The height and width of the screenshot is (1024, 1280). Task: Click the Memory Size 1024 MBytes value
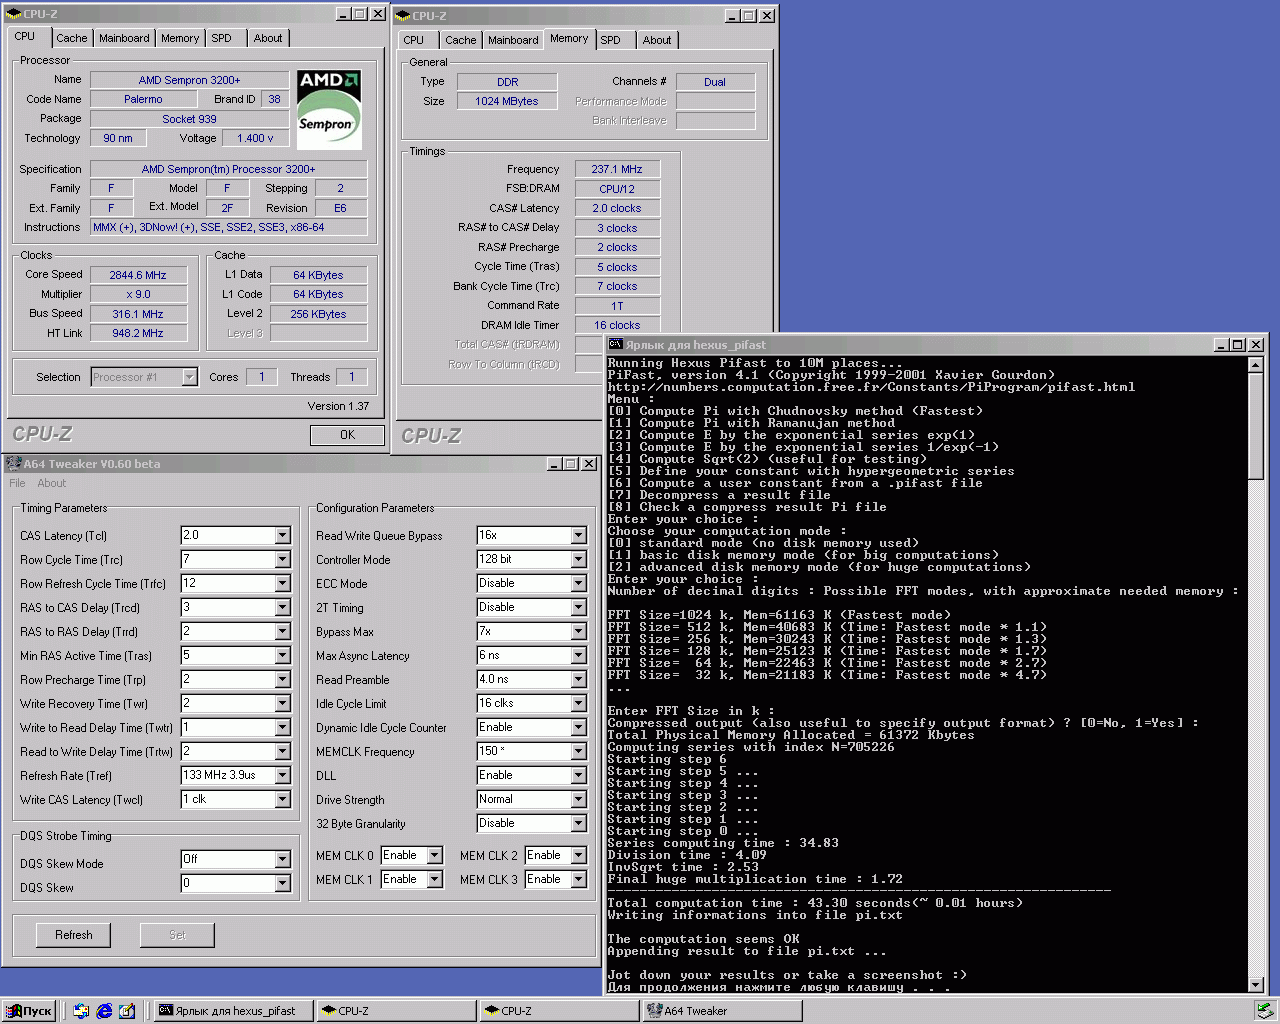[507, 102]
